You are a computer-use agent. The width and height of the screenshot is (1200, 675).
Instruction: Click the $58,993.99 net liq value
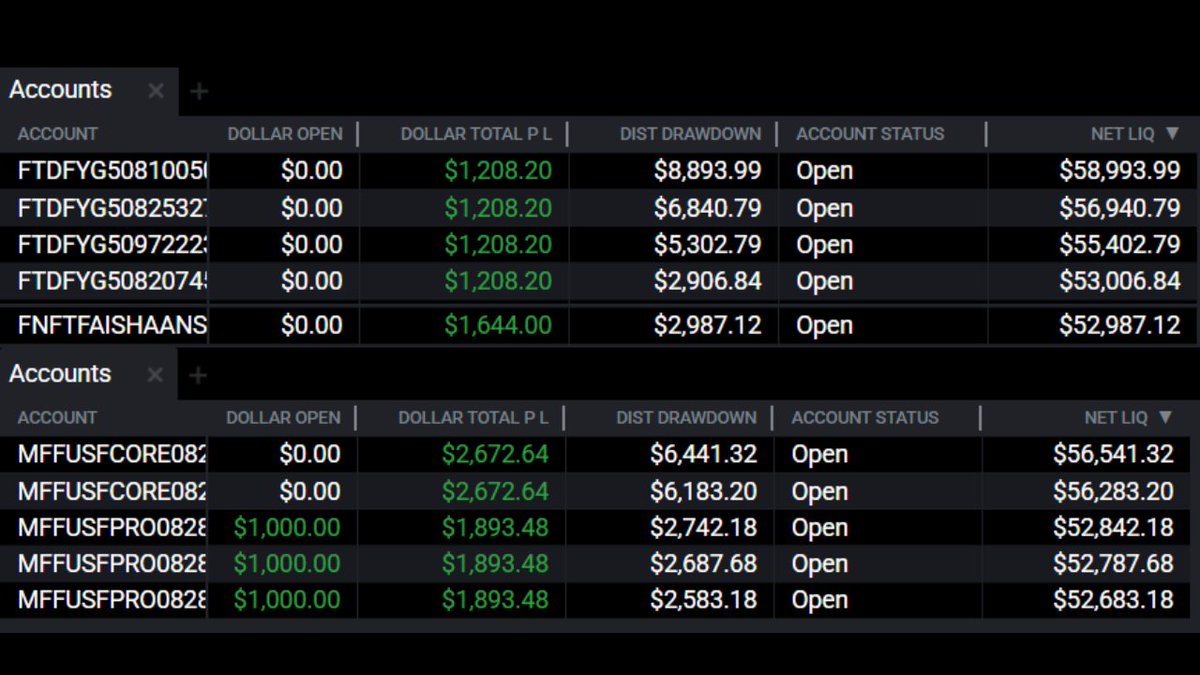pos(1120,171)
